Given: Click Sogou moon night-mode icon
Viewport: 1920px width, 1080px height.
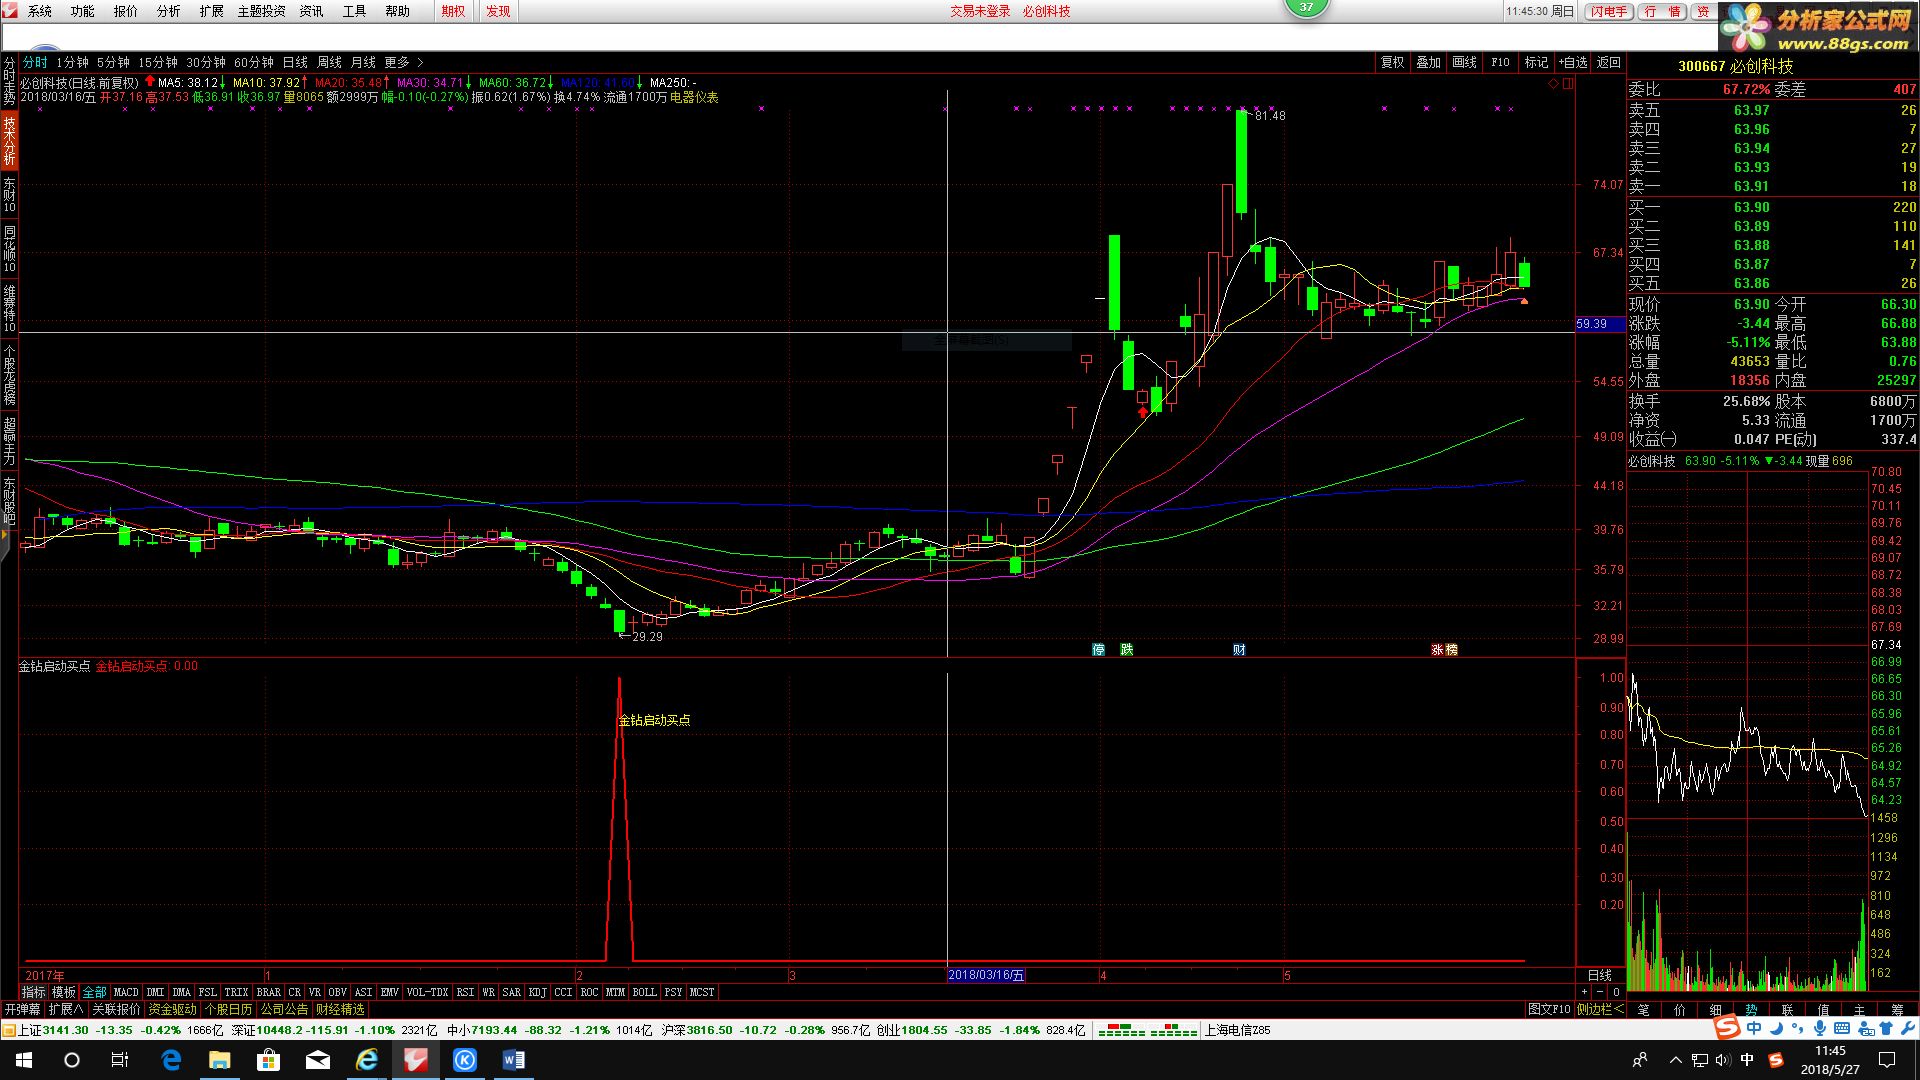Looking at the screenshot, I should click(x=1777, y=1028).
